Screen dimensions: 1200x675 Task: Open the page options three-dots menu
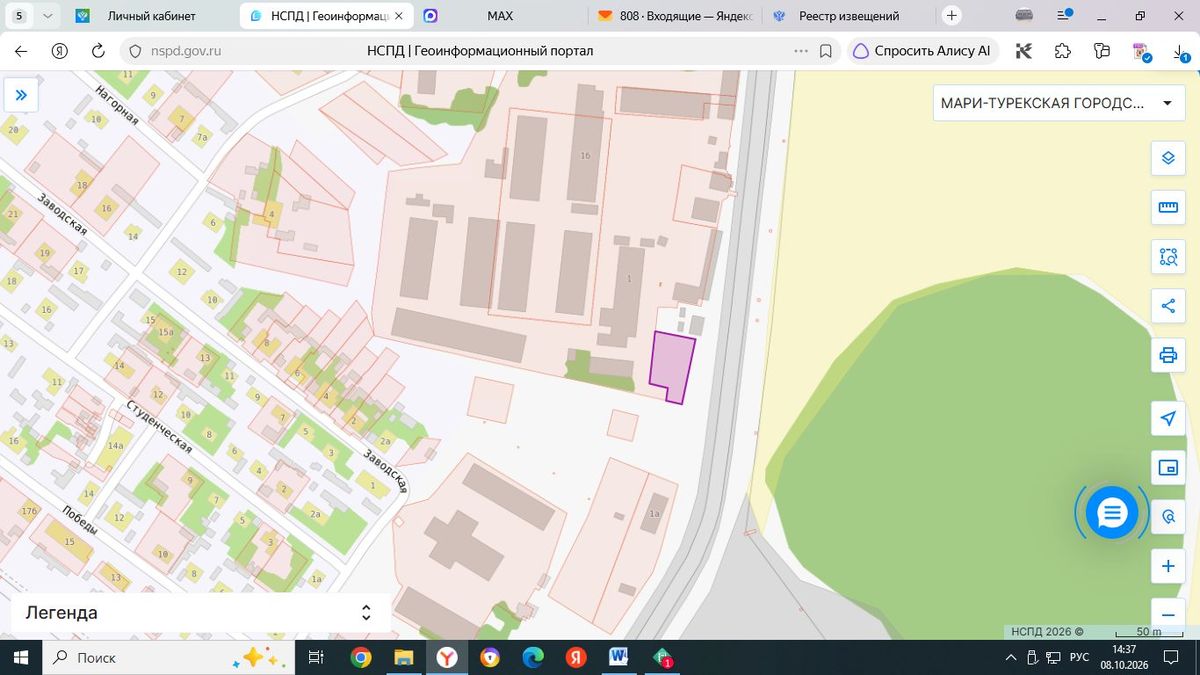(x=800, y=51)
